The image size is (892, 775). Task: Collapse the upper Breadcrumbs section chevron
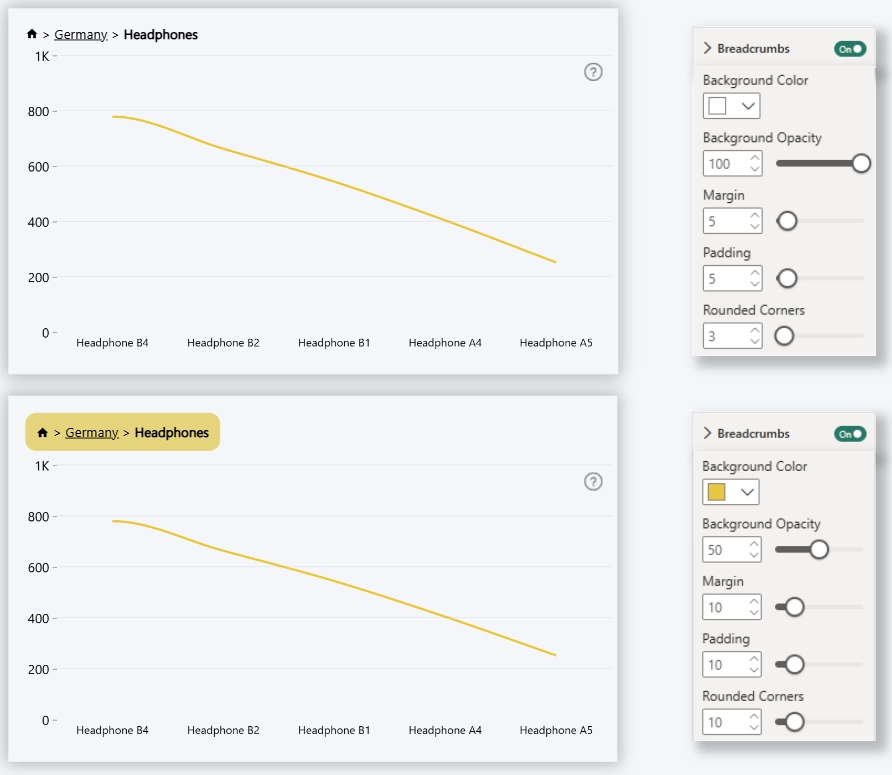(x=708, y=48)
